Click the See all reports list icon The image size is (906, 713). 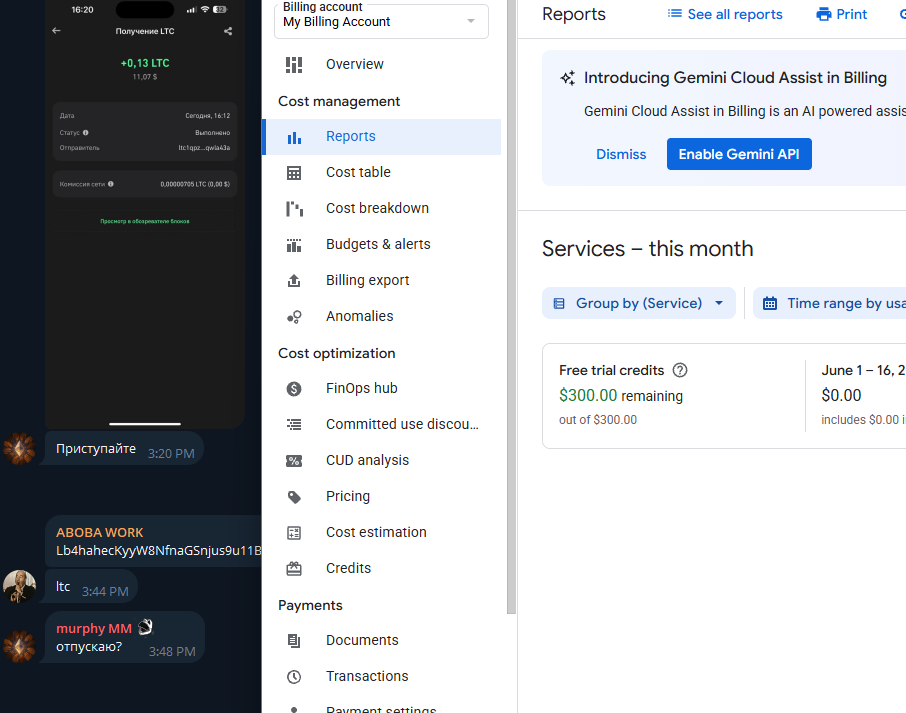click(x=674, y=13)
